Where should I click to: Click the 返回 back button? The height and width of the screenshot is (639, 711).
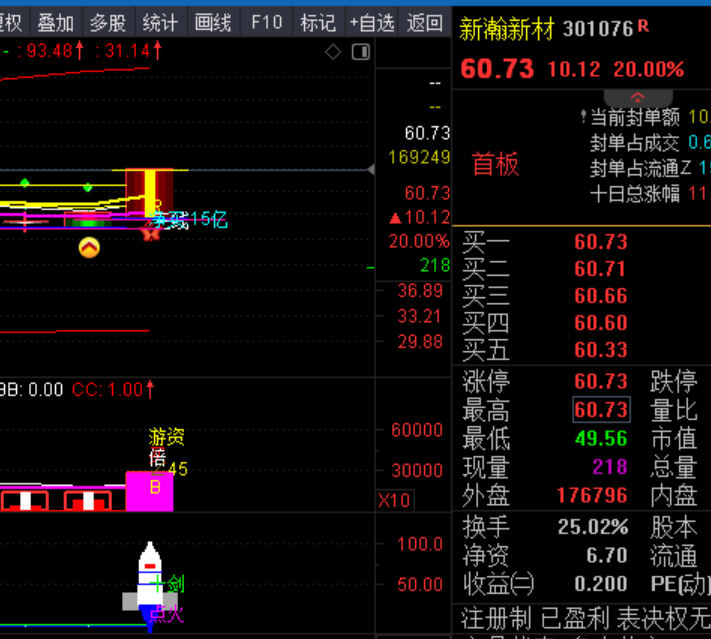(424, 22)
